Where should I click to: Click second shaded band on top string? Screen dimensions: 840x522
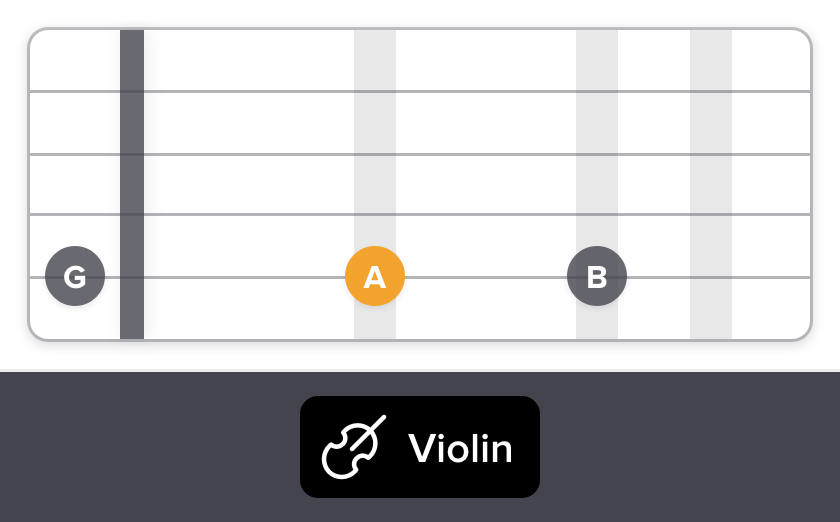tap(597, 91)
